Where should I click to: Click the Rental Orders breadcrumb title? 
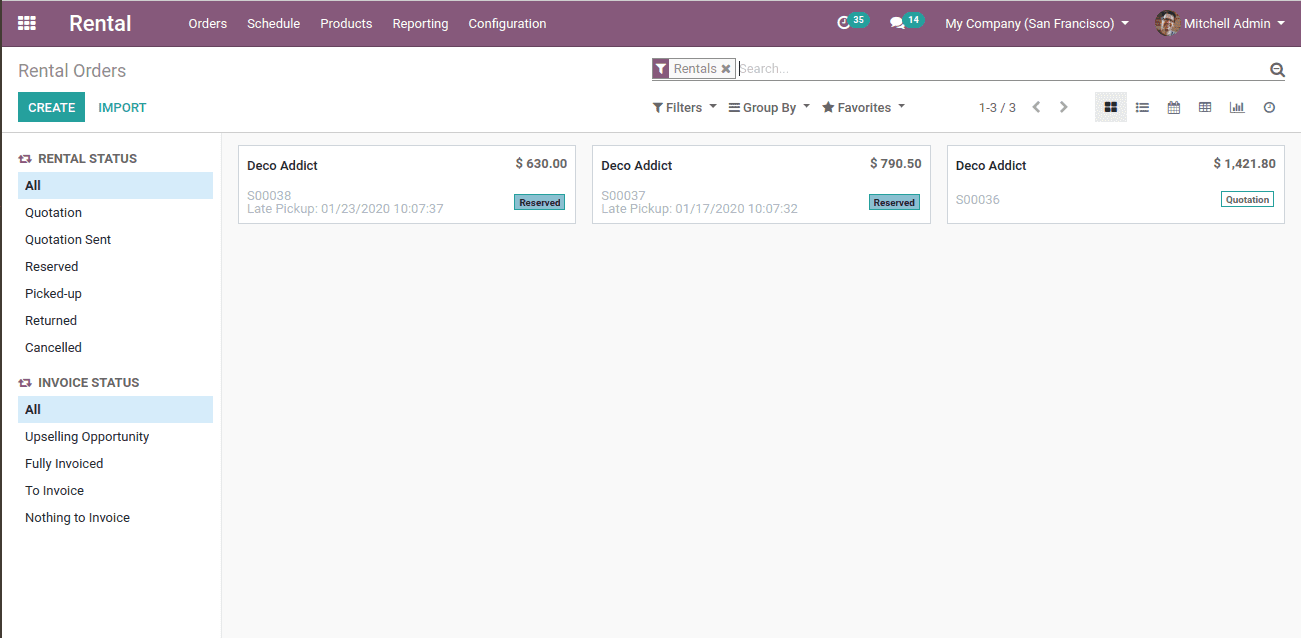coord(72,71)
